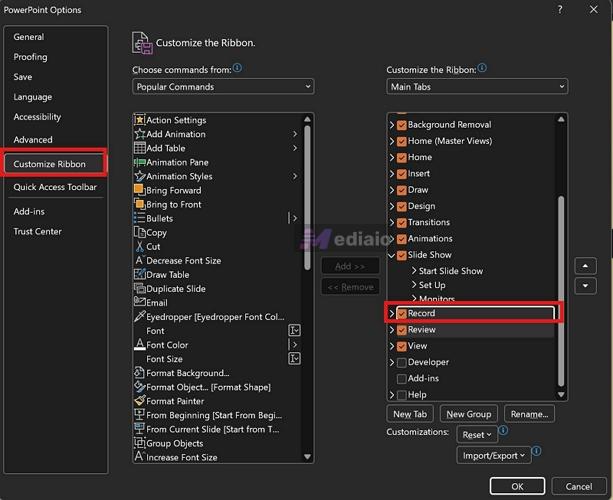
Task: Open the Choose commands from dropdown
Action: (223, 86)
